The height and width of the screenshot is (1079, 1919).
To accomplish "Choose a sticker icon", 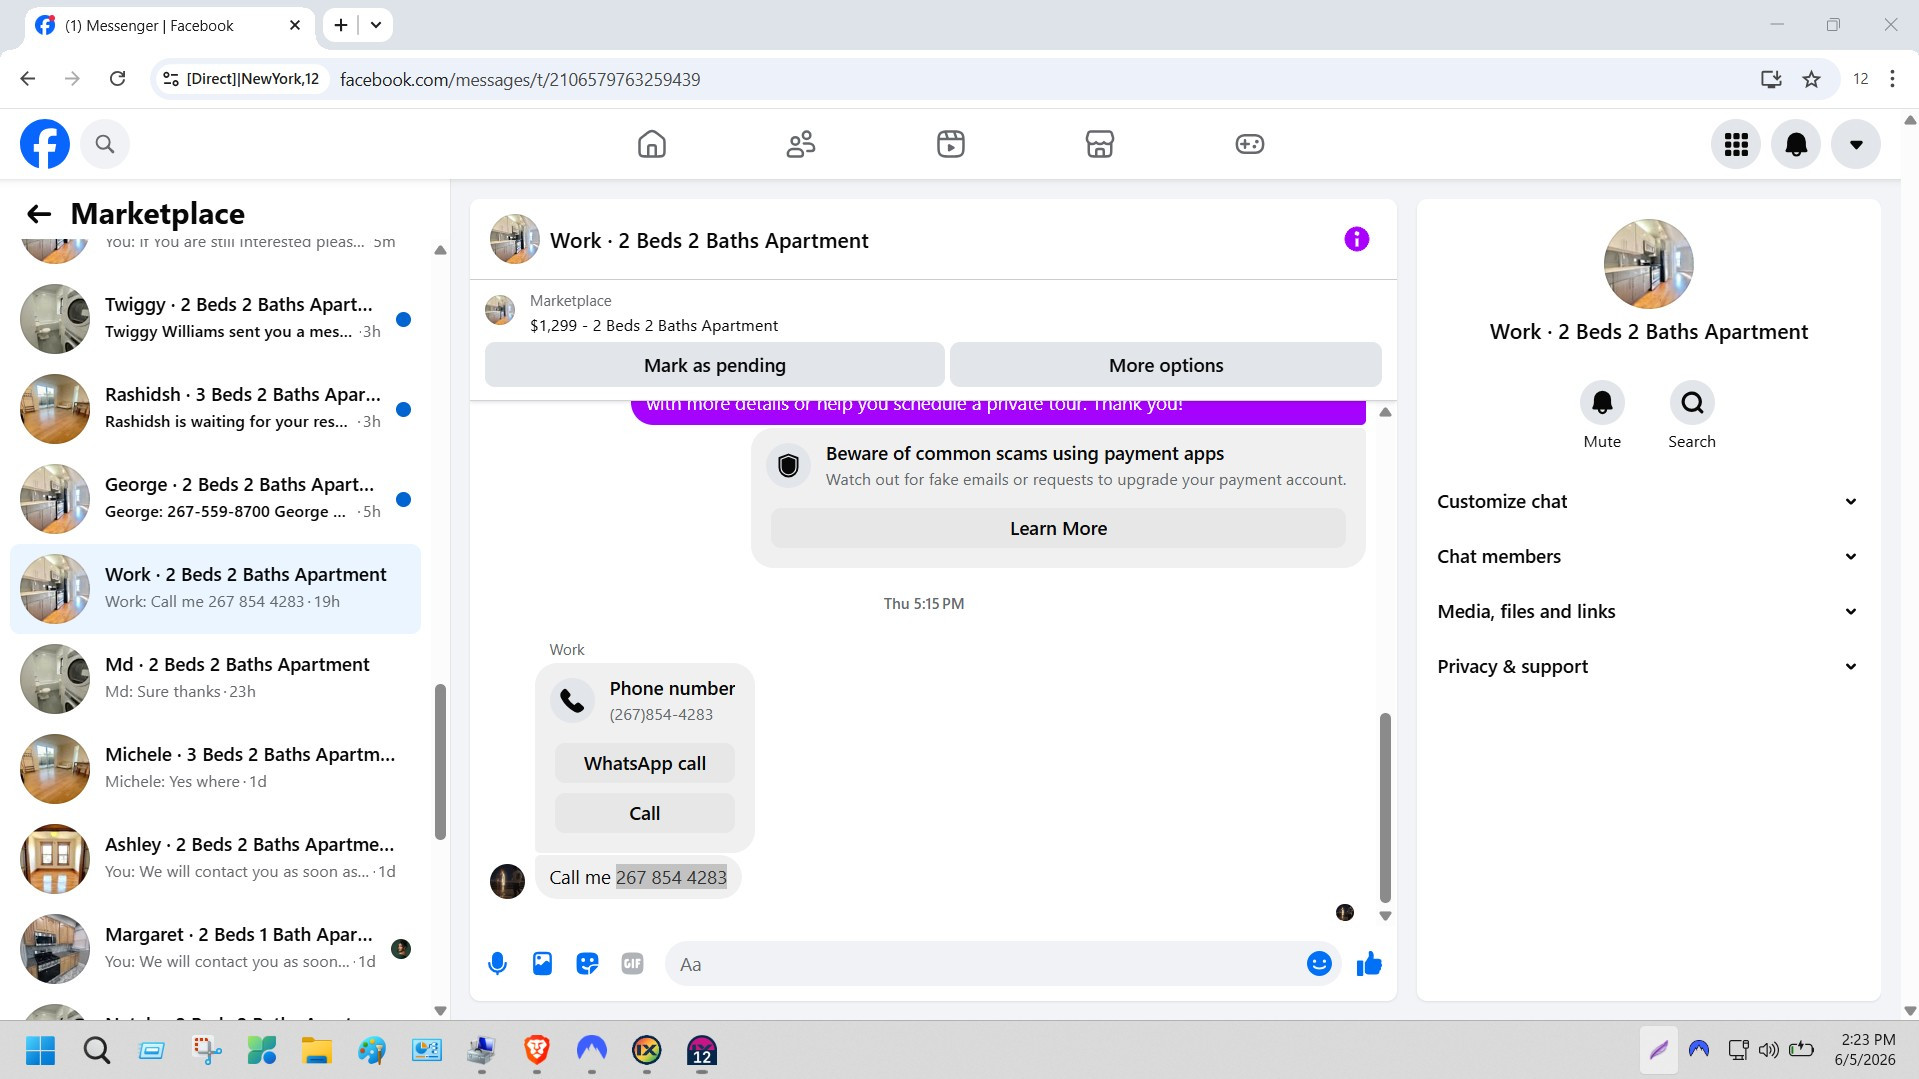I will 587,964.
